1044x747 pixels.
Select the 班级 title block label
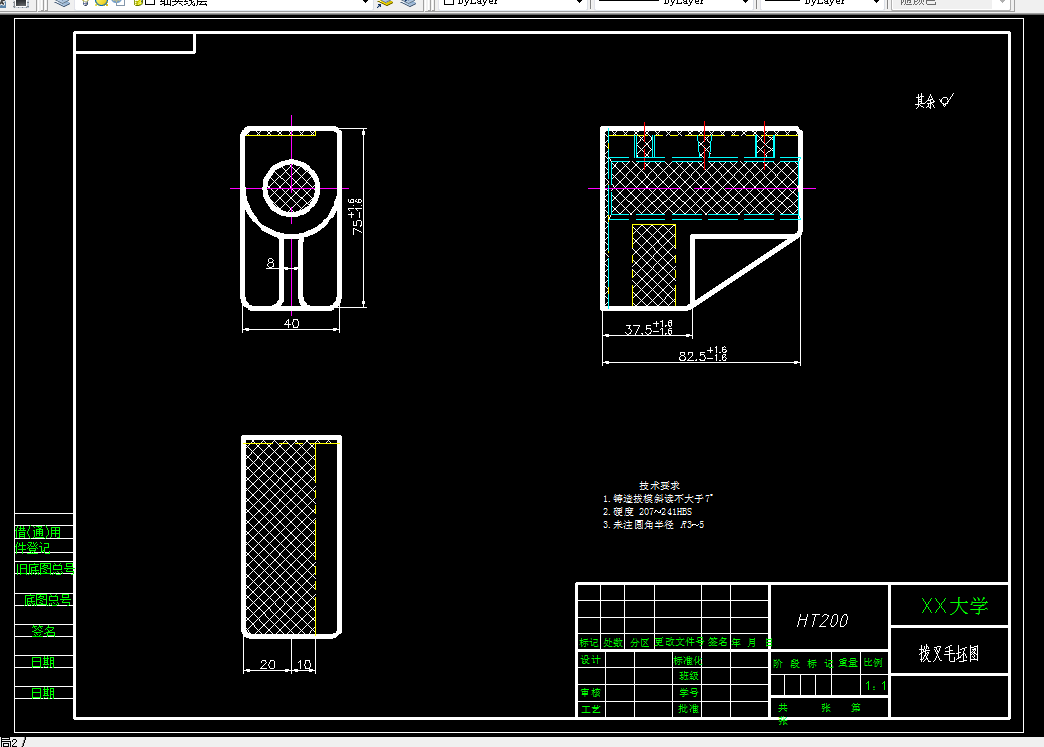pyautogui.click(x=688, y=676)
